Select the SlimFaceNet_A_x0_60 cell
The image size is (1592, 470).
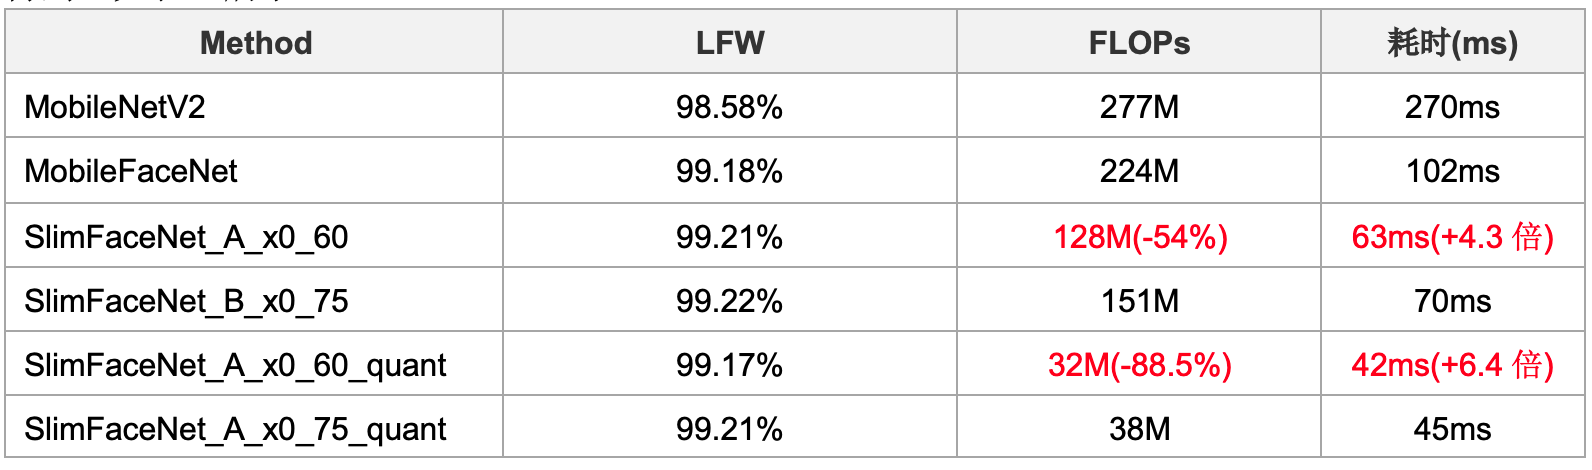coord(255,236)
